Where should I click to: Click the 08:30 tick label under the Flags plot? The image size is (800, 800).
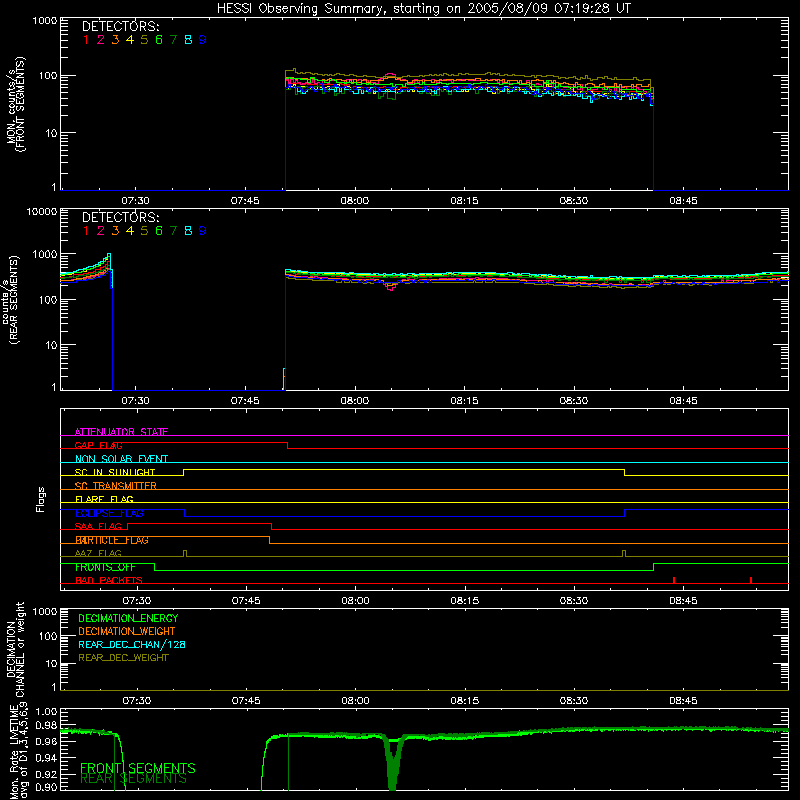pos(574,601)
